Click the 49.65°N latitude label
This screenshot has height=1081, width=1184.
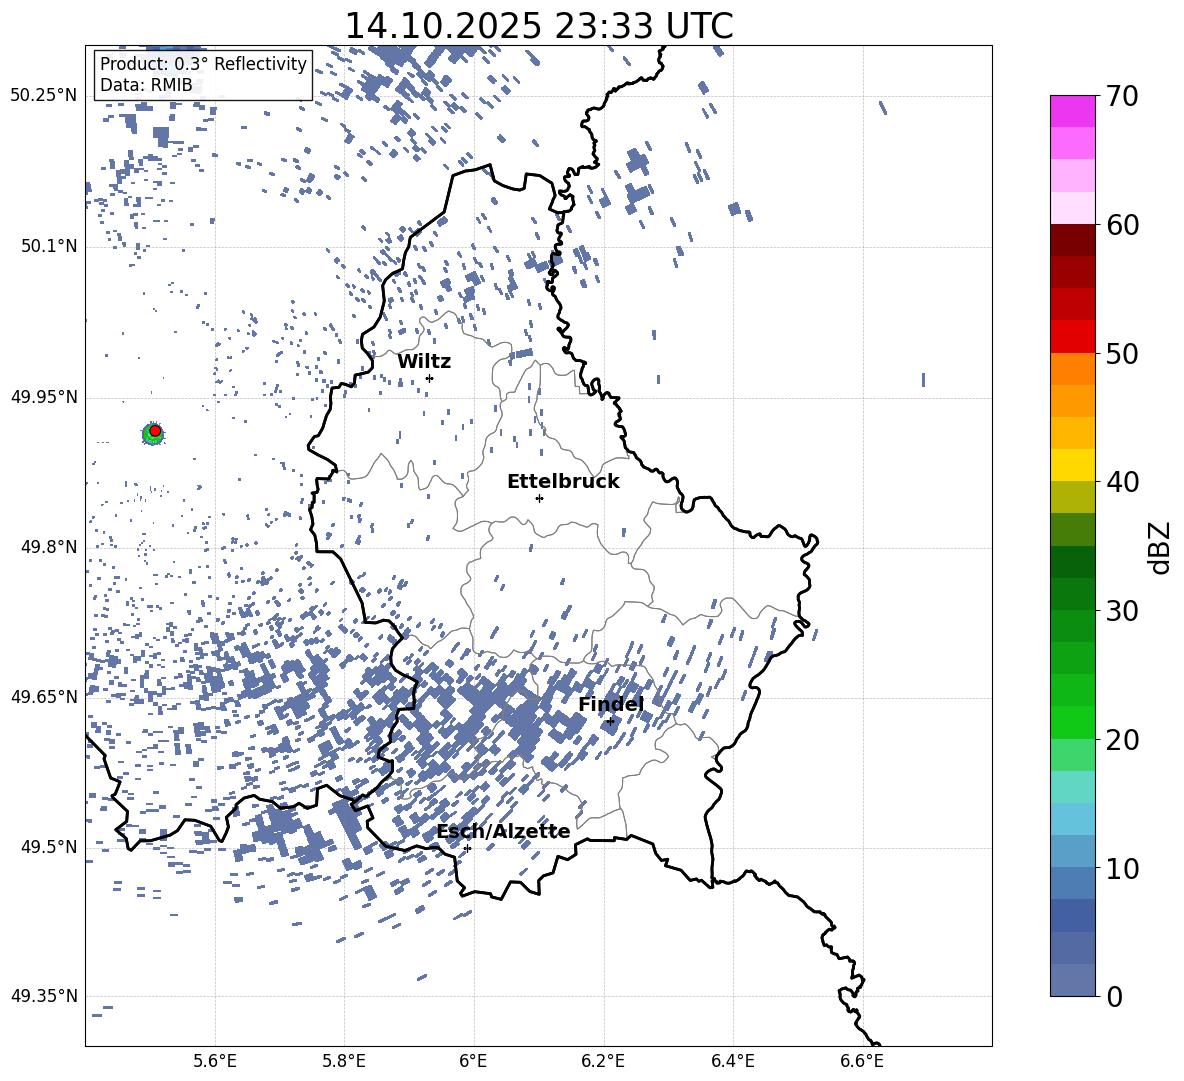click(x=44, y=697)
